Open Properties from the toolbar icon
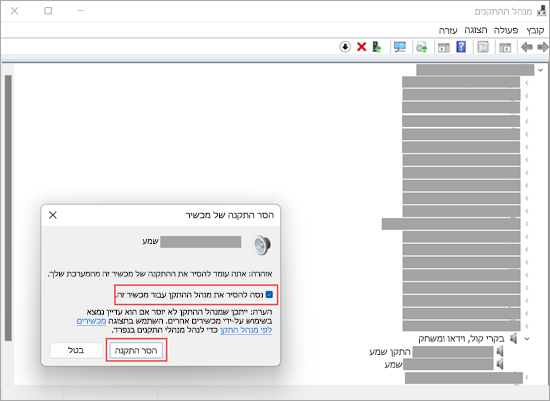Viewport: 550px width, 401px height. click(483, 47)
